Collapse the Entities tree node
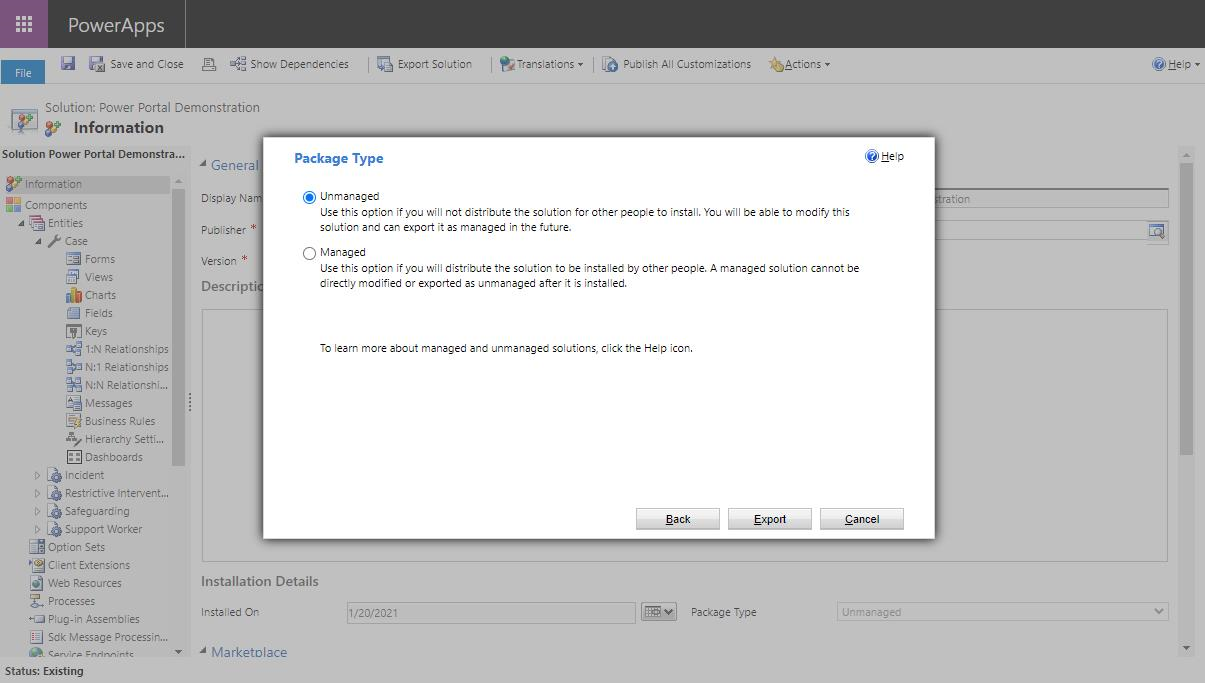Screen dimensions: 1205x683 (21, 223)
